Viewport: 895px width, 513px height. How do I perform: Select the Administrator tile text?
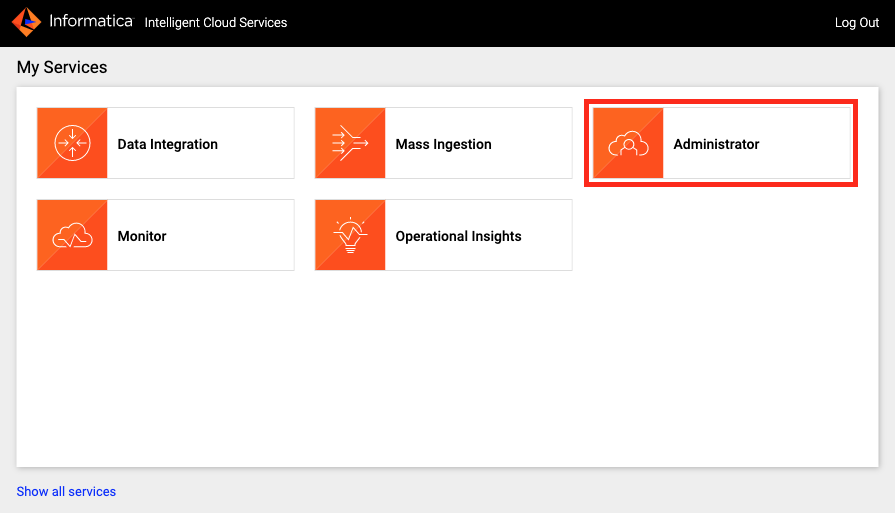[x=716, y=144]
